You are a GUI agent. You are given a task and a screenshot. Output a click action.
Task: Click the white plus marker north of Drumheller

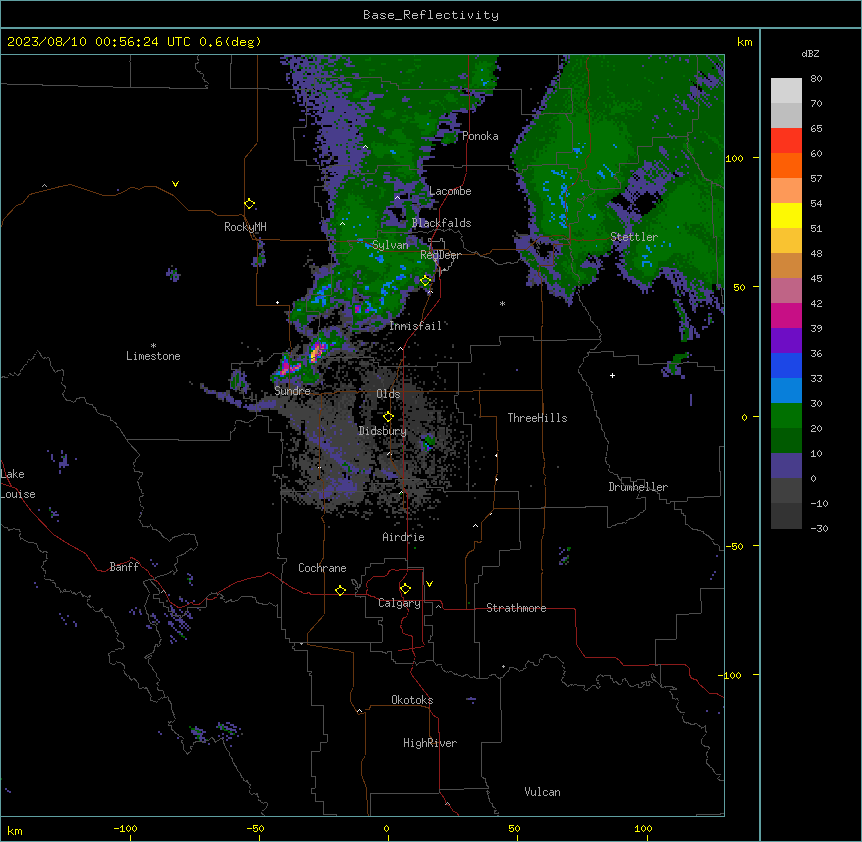pyautogui.click(x=612, y=375)
